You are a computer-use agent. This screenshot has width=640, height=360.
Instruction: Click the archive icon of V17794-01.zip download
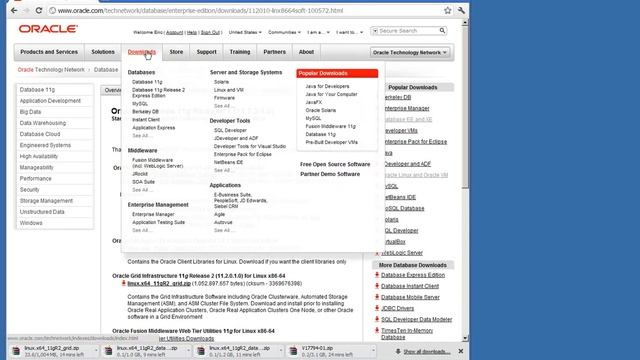(x=293, y=351)
